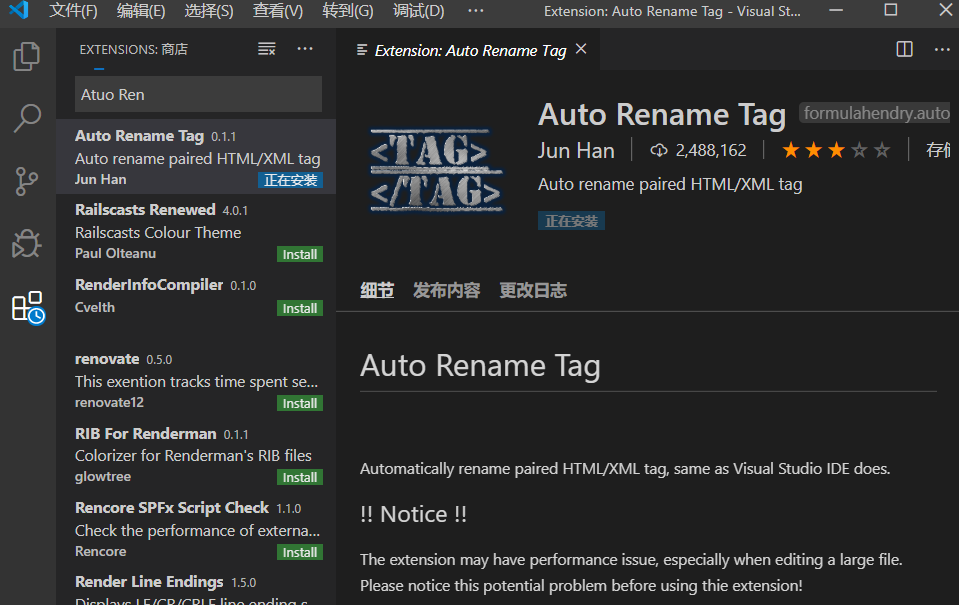Expand the hidden menu bar items
Image resolution: width=959 pixels, height=605 pixels.
[x=475, y=11]
